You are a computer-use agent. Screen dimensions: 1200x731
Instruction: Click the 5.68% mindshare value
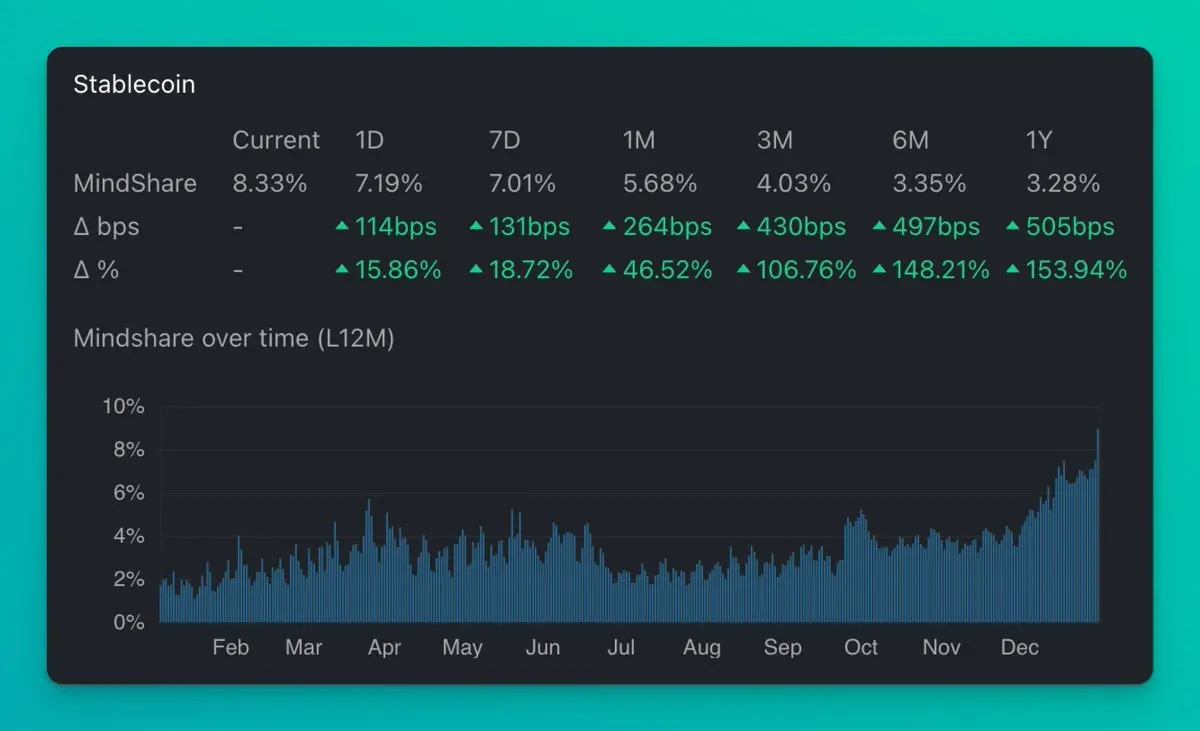pyautogui.click(x=660, y=183)
